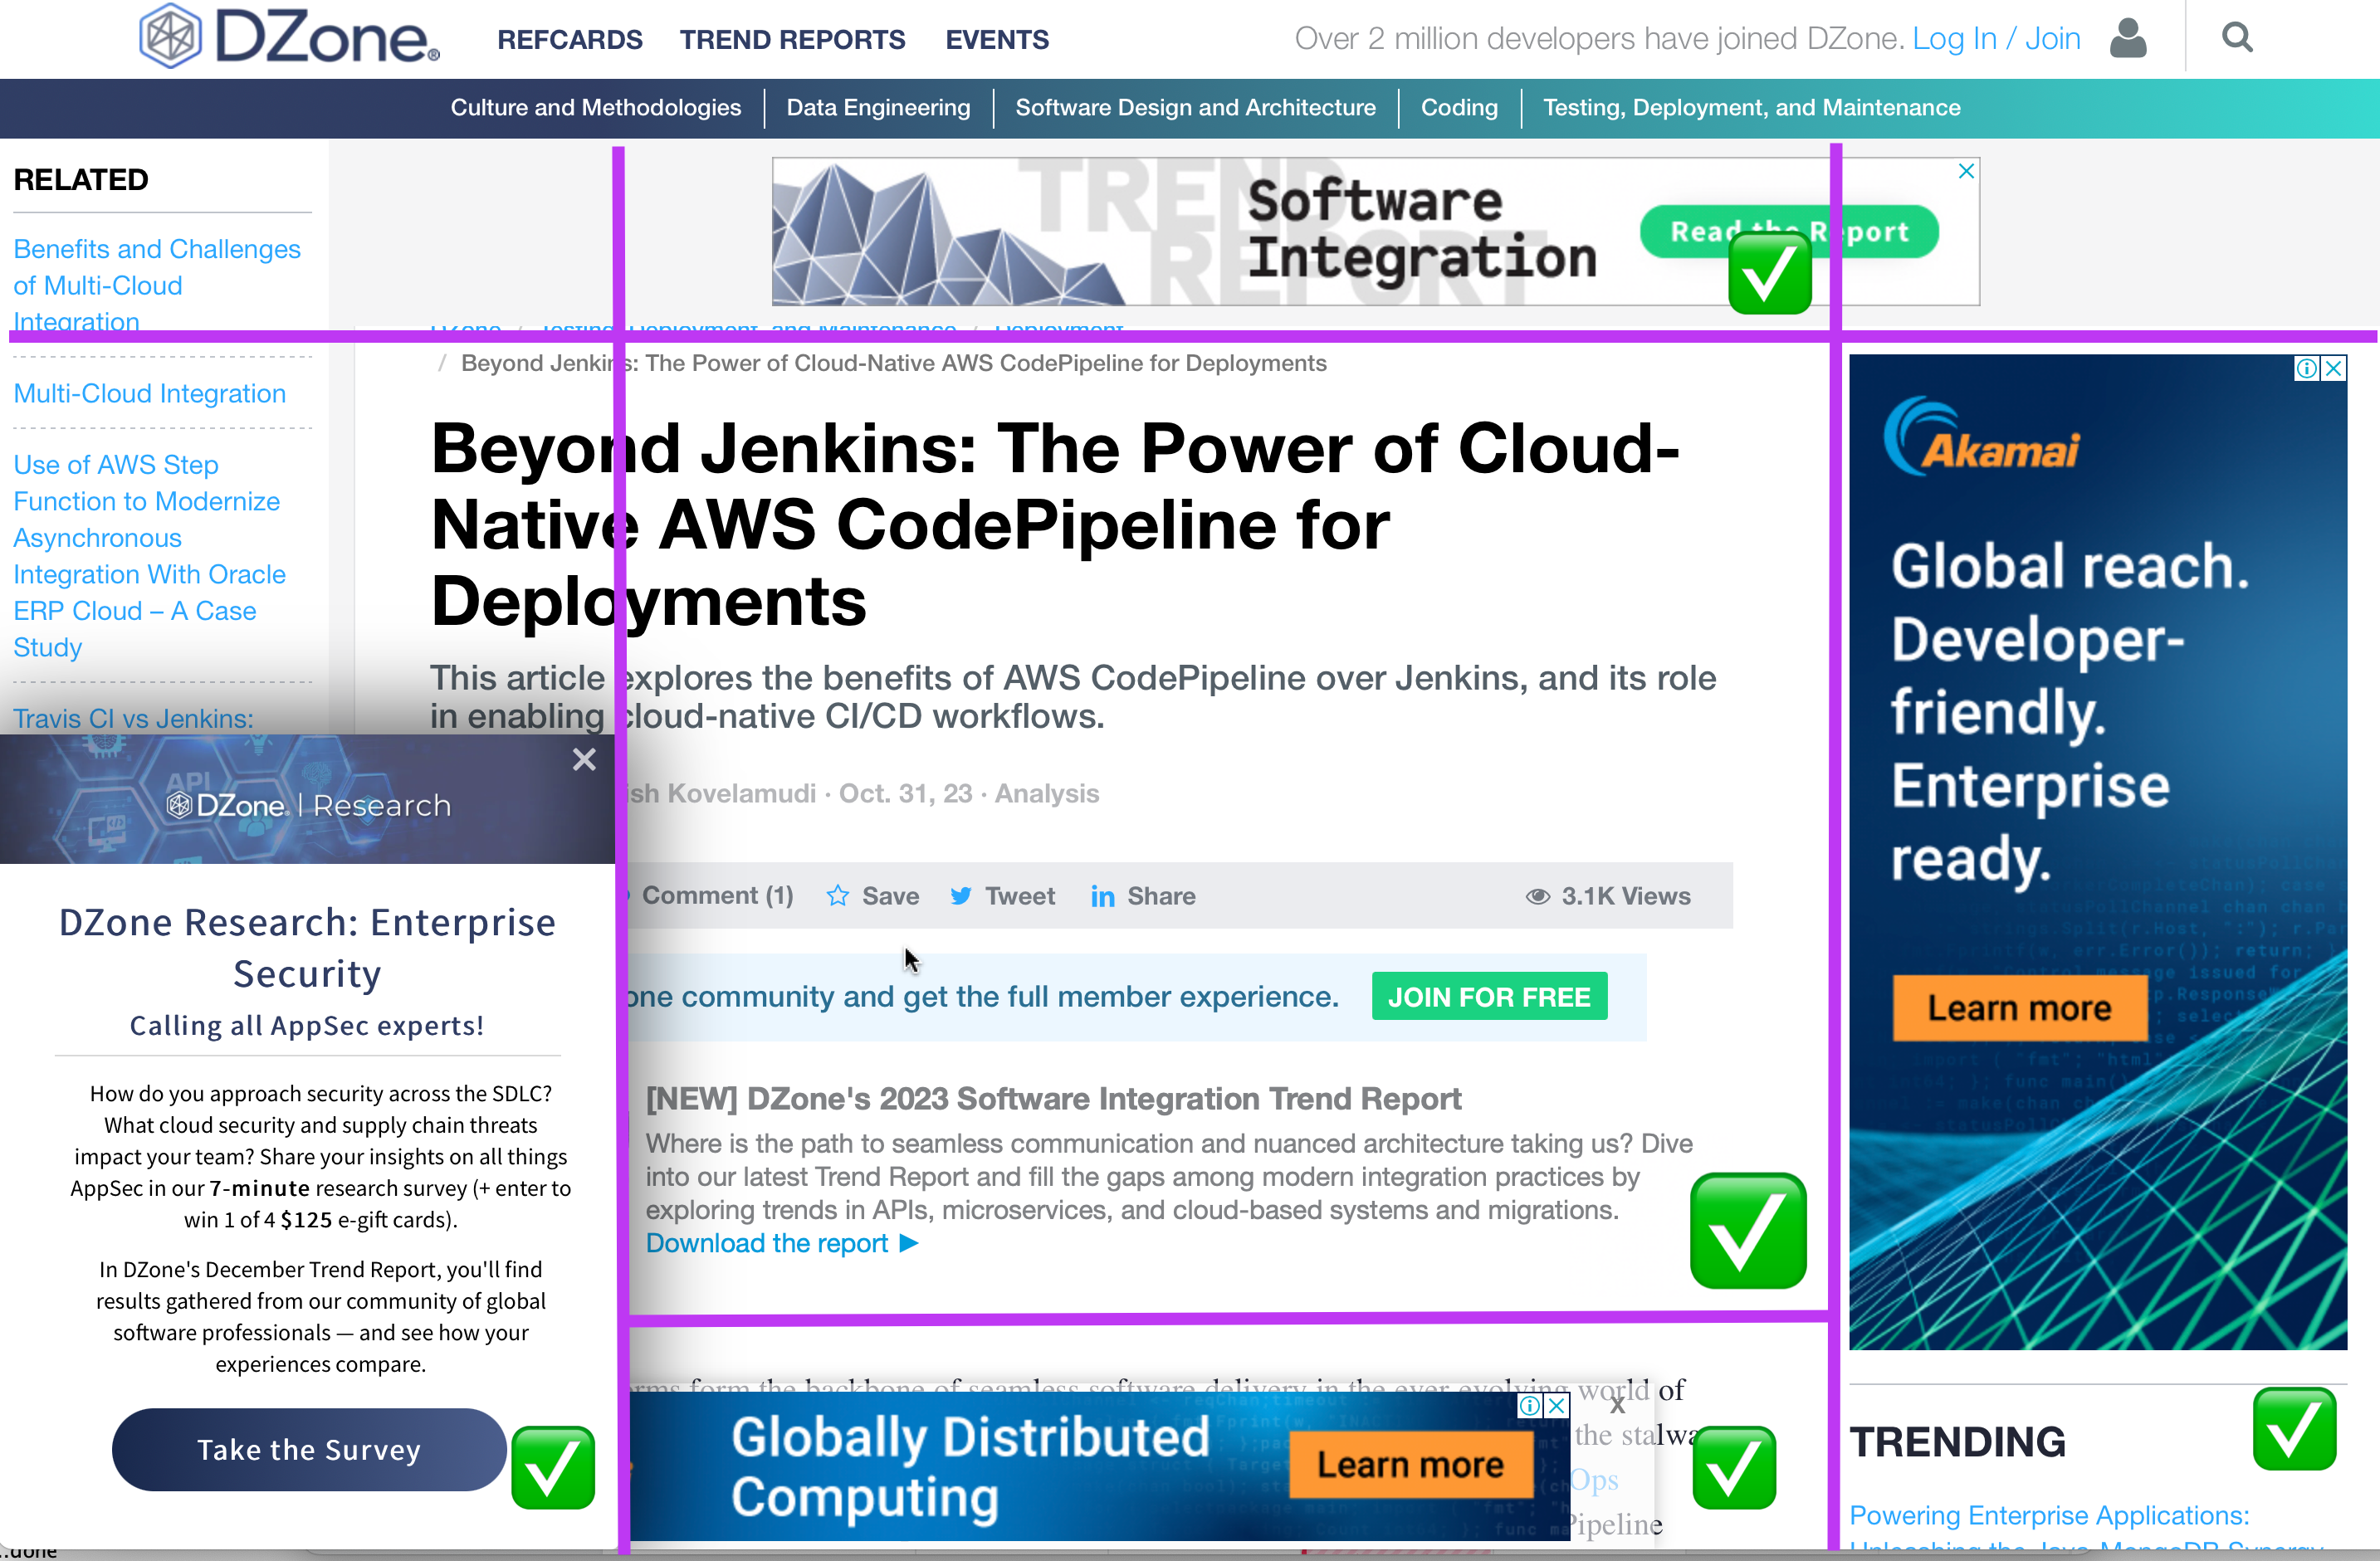Screen dimensions: 2380x1561
Task: Close the DZone Research survey popup
Action: pos(584,760)
